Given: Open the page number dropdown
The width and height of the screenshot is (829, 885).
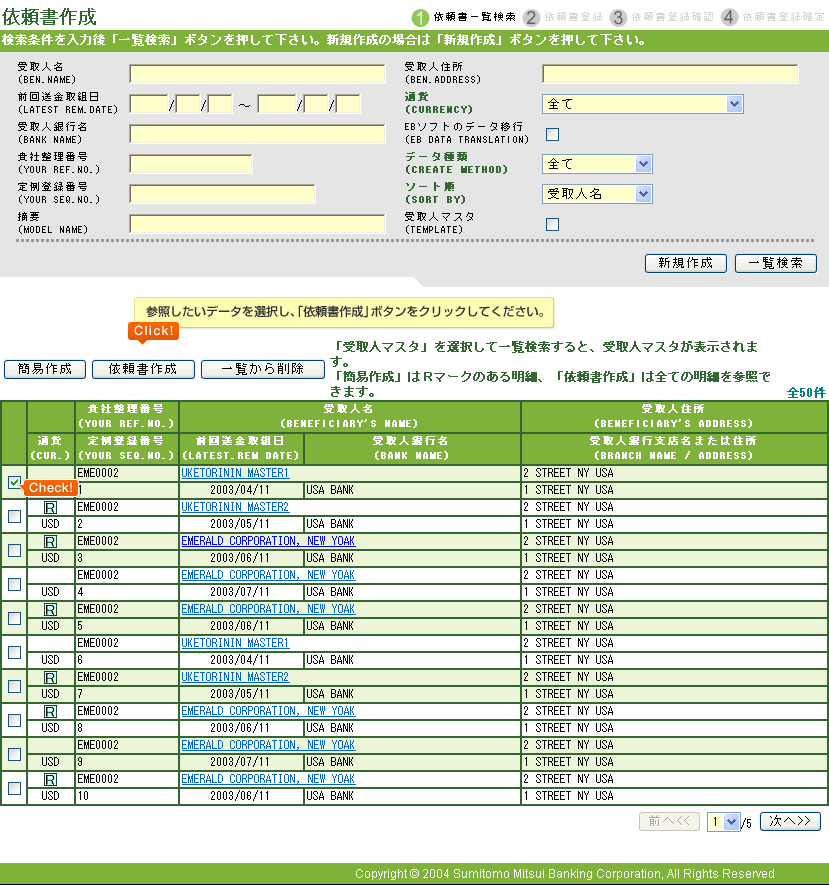Looking at the screenshot, I should [723, 822].
